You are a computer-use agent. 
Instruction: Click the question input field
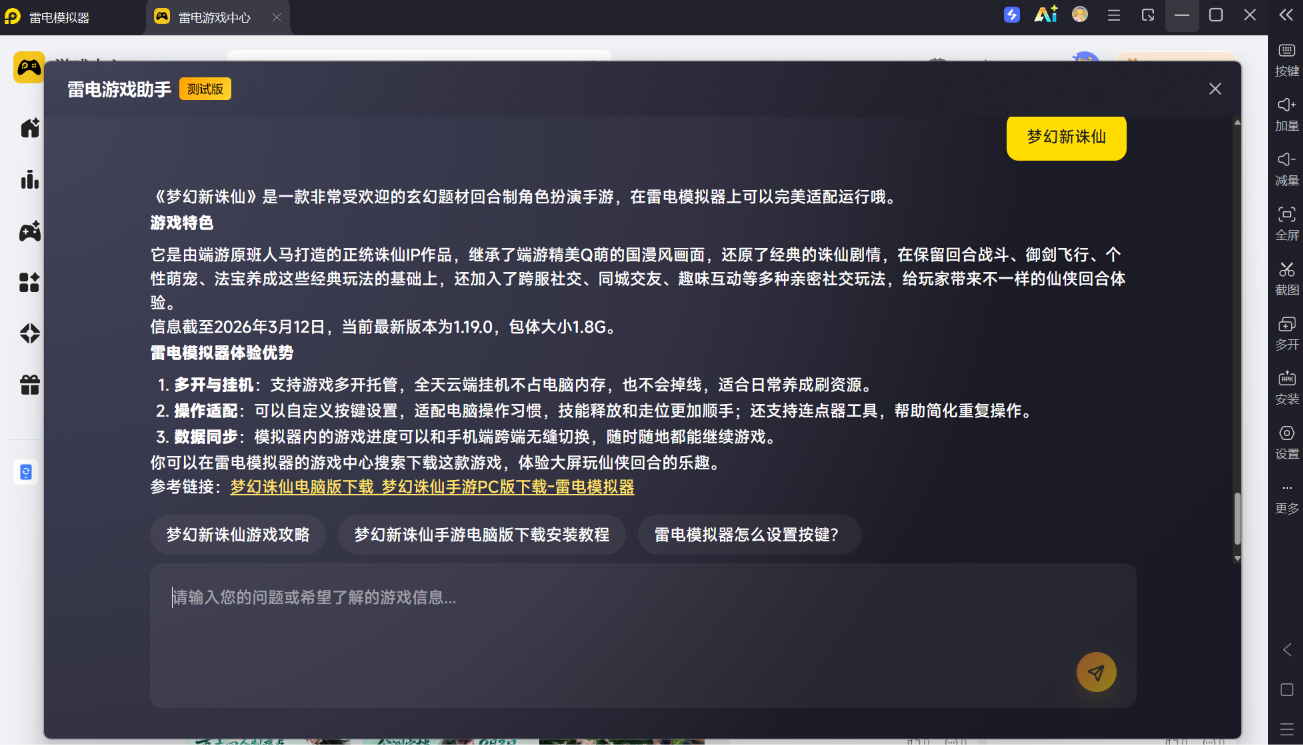click(643, 636)
